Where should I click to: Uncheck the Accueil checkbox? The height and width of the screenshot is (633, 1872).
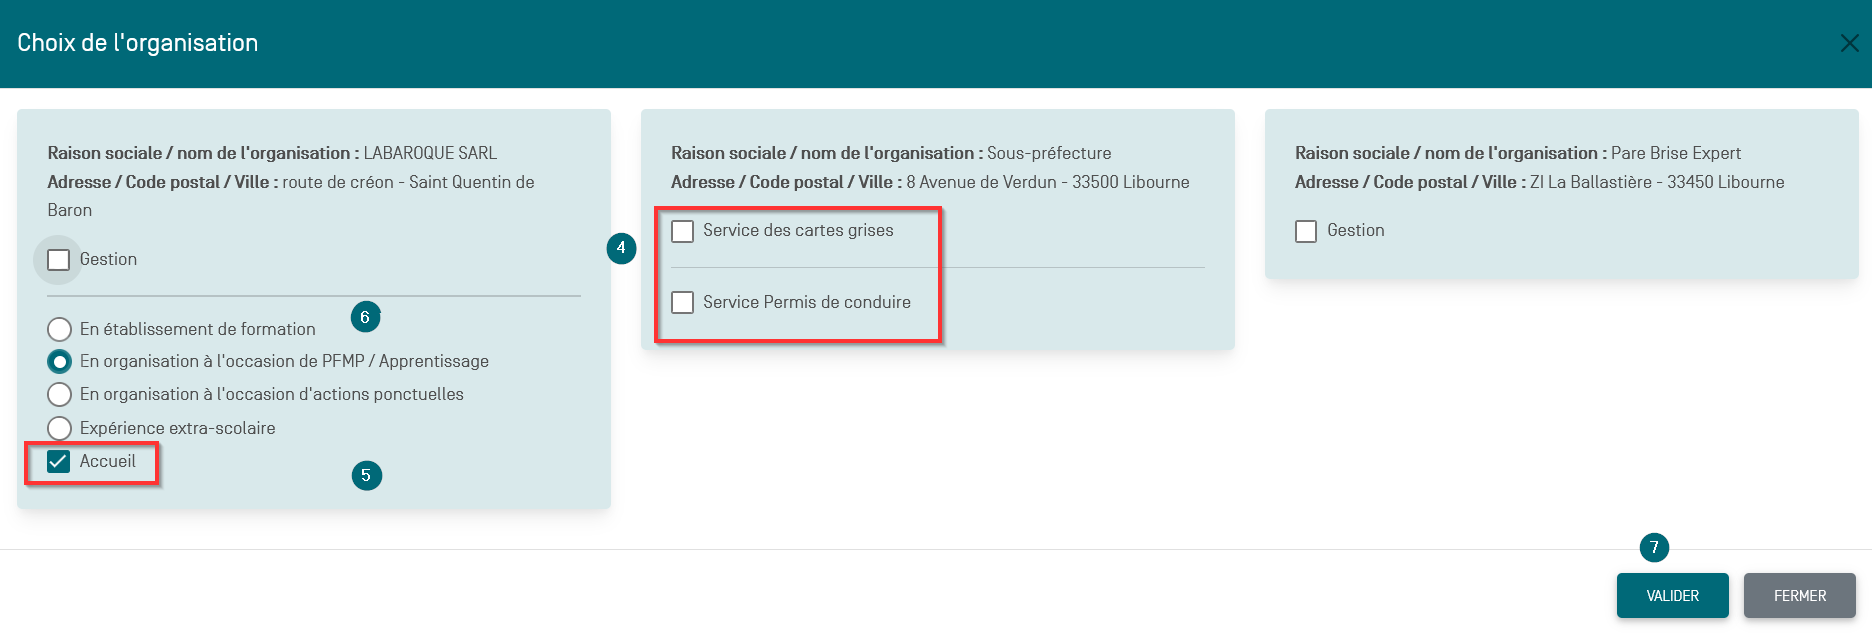59,461
